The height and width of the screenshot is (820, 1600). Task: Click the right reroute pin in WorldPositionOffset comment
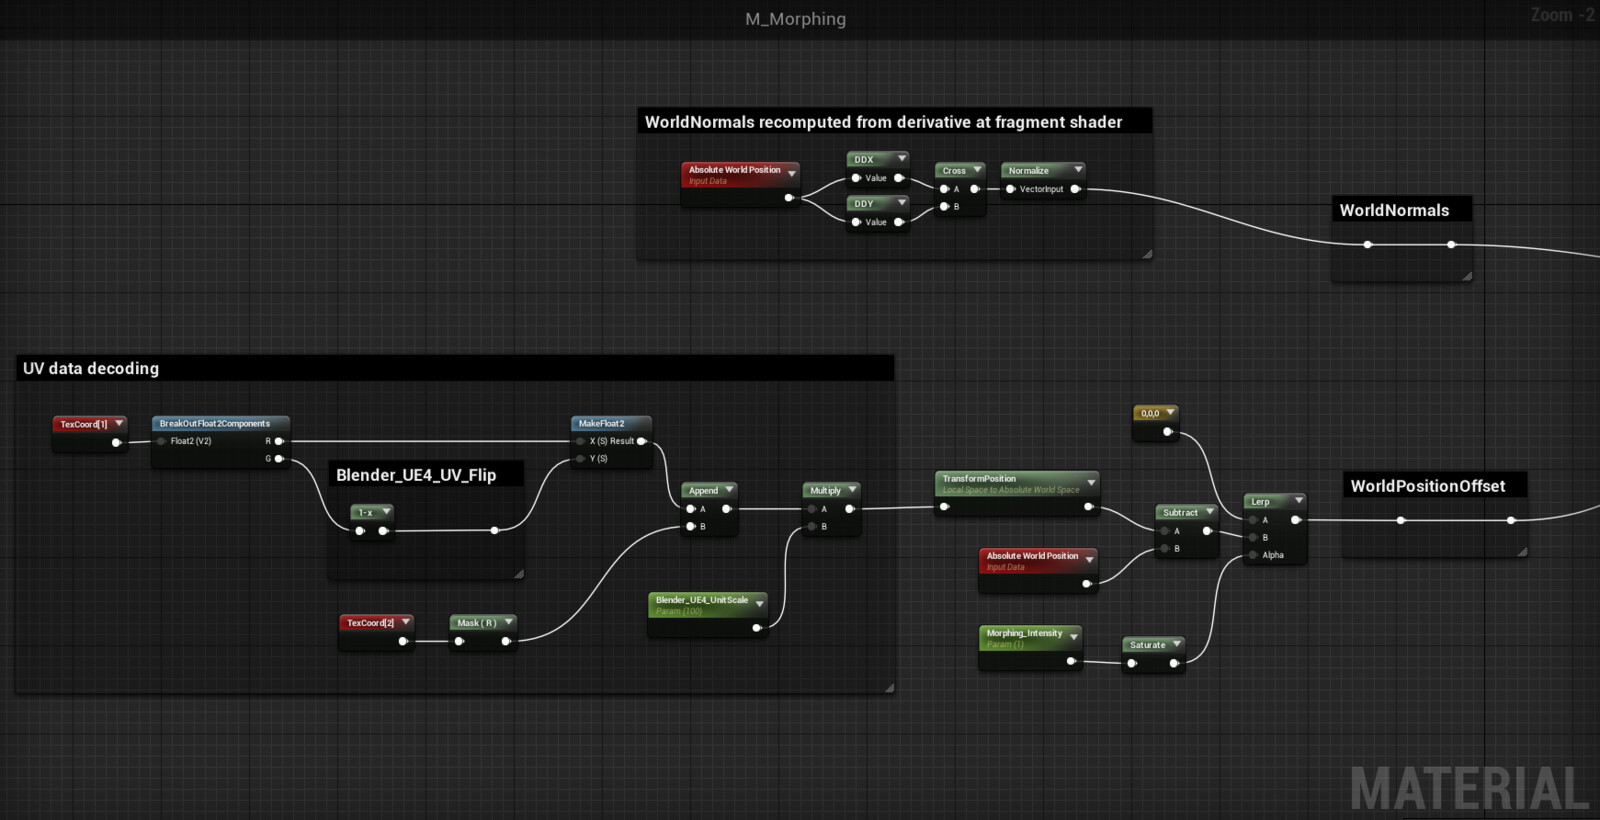coord(1511,520)
